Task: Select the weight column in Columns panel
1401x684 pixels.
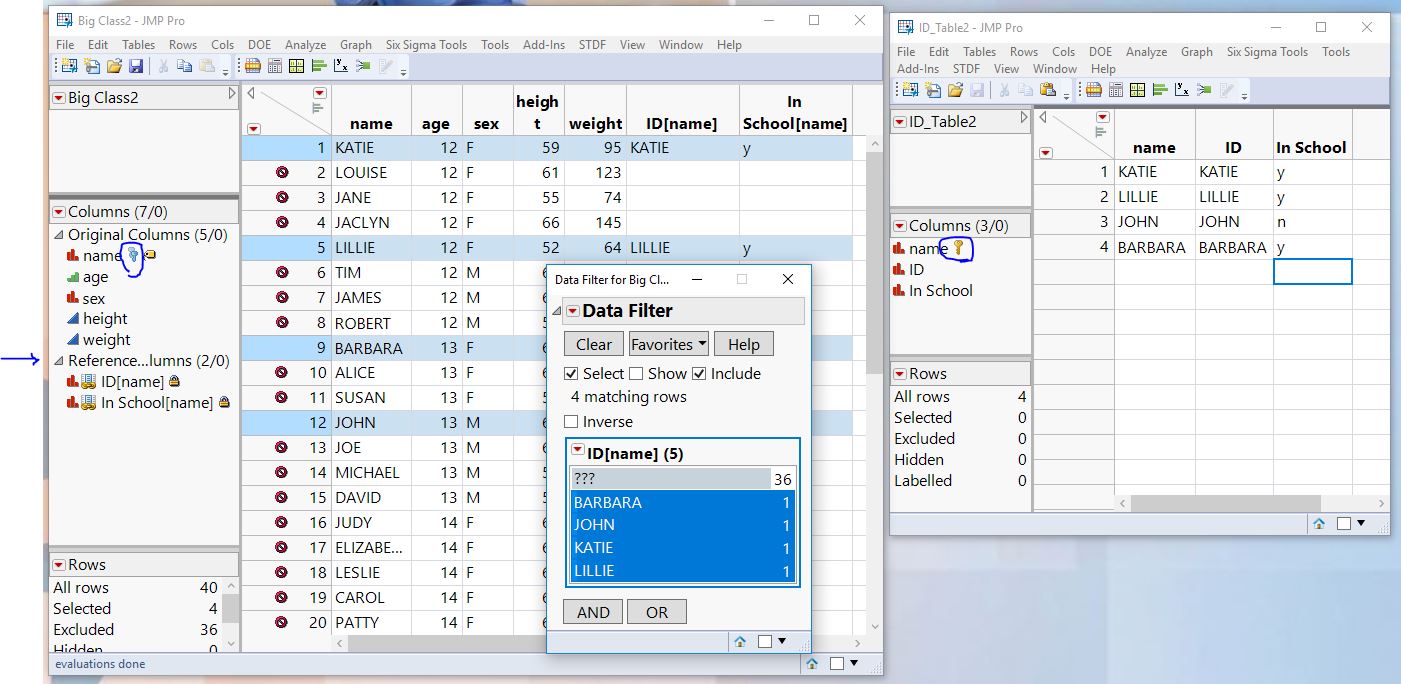Action: (106, 340)
